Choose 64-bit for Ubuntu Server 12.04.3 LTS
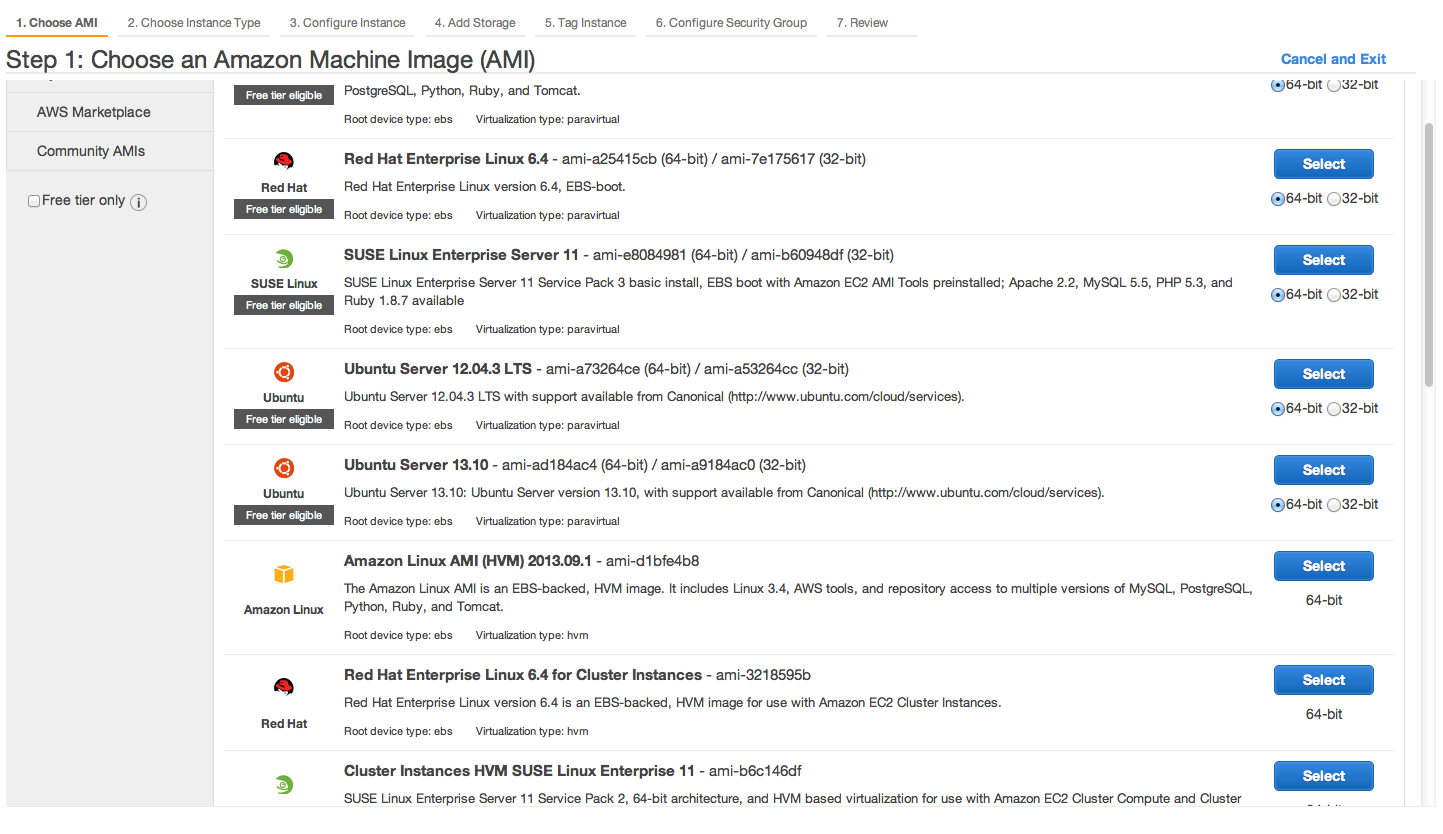This screenshot has height=834, width=1443. [1277, 409]
